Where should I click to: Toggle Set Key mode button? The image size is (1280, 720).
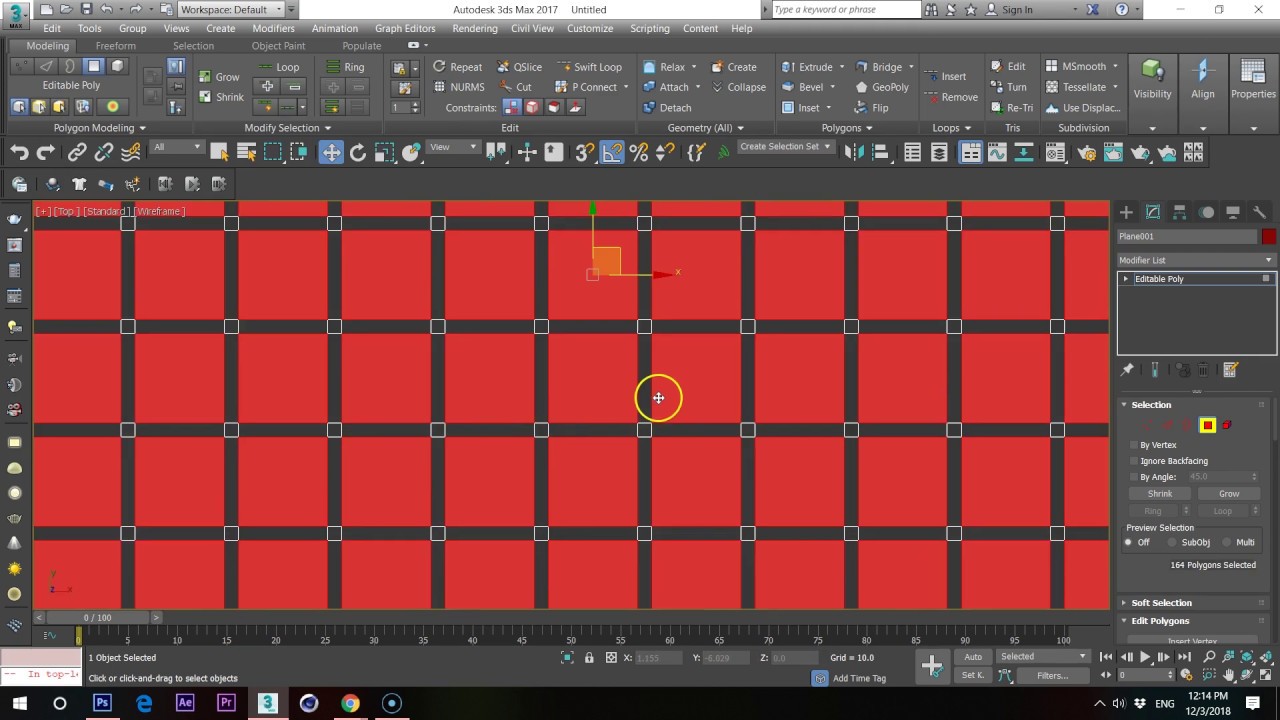[x=973, y=675]
